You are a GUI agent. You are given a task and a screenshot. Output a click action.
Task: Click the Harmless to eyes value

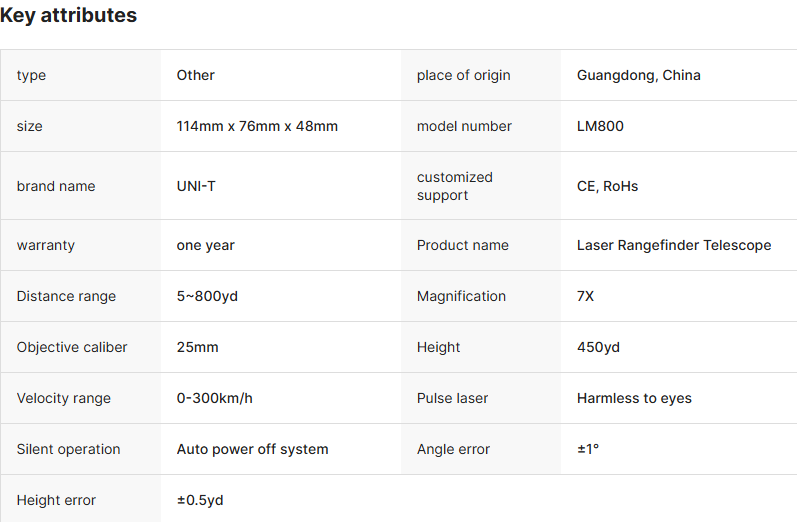[634, 398]
